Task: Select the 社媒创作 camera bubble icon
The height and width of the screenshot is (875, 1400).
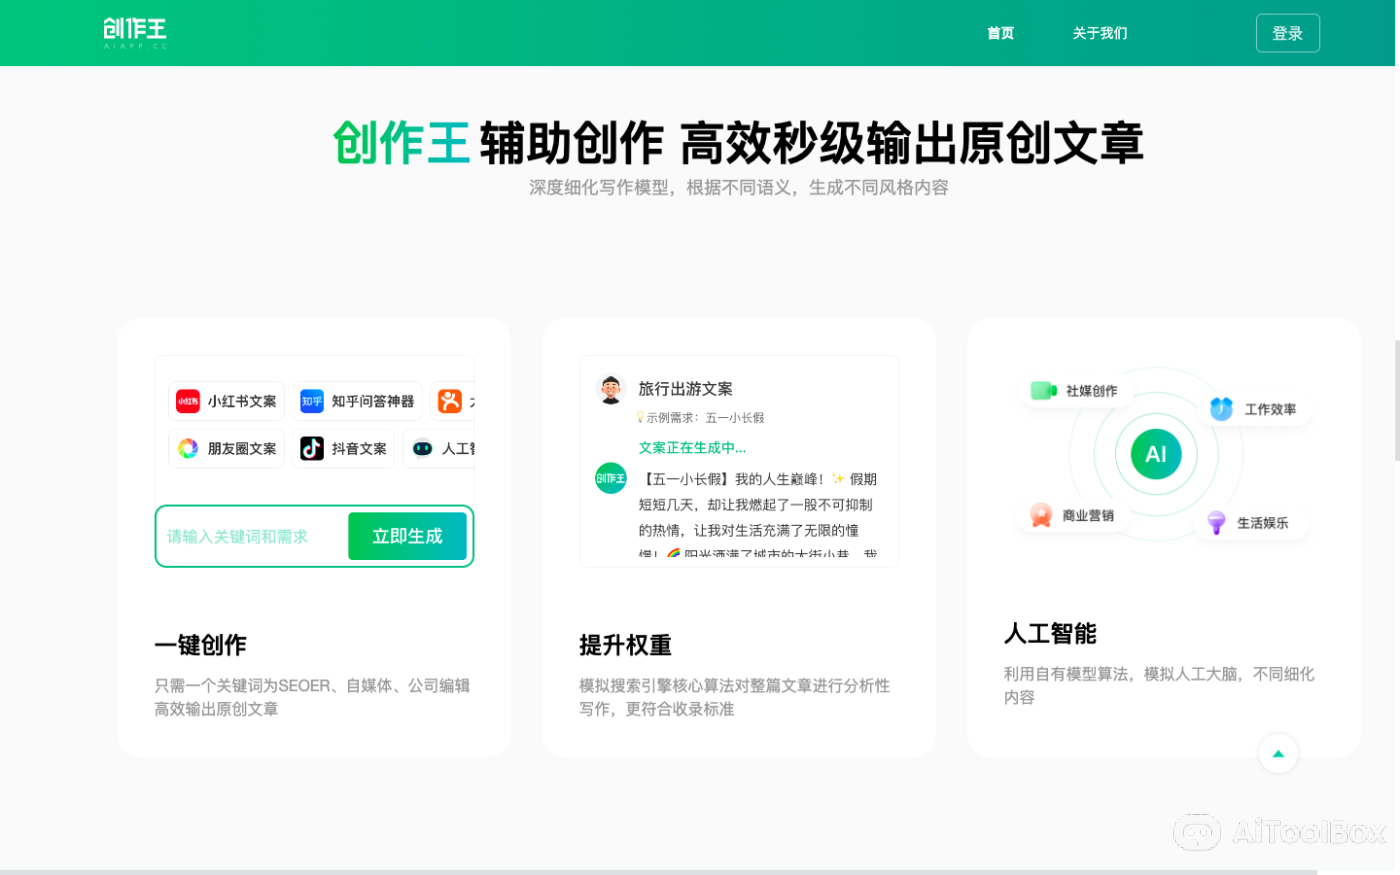Action: (x=1043, y=390)
